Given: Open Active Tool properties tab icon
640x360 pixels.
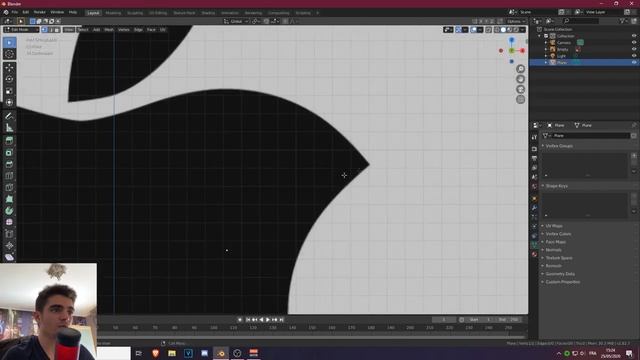Looking at the screenshot, I should point(534,138).
